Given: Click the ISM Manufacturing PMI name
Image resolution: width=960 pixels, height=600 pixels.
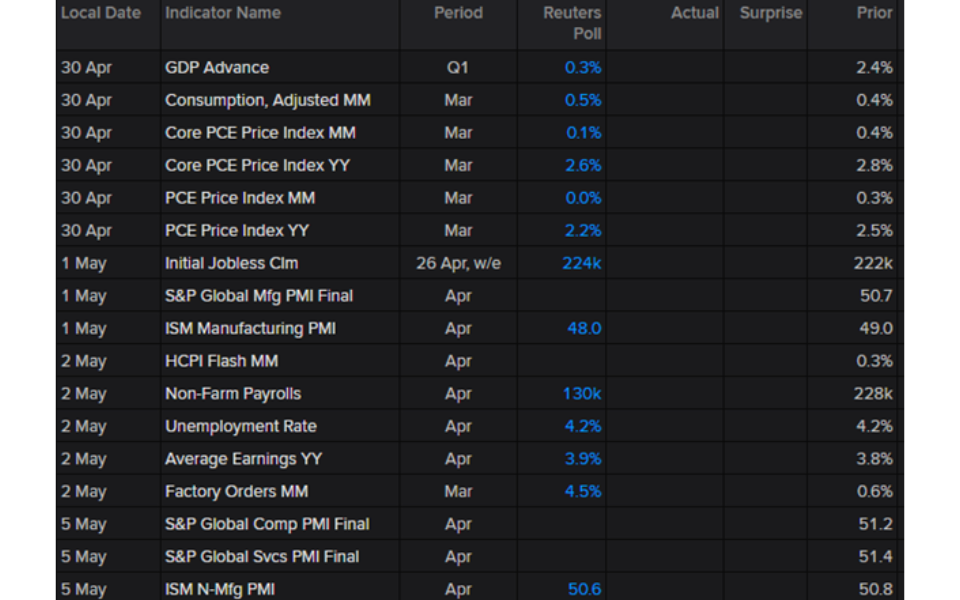Looking at the screenshot, I should pos(250,328).
